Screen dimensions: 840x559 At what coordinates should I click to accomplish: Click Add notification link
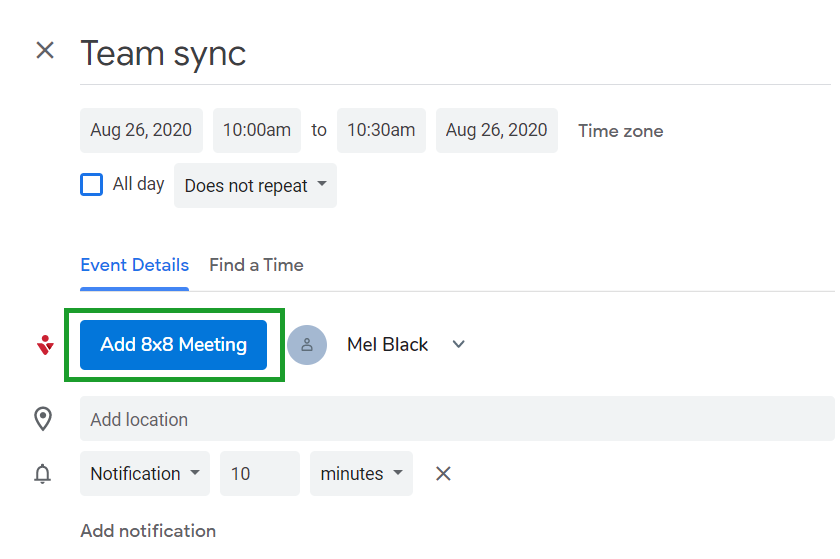pyautogui.click(x=148, y=531)
